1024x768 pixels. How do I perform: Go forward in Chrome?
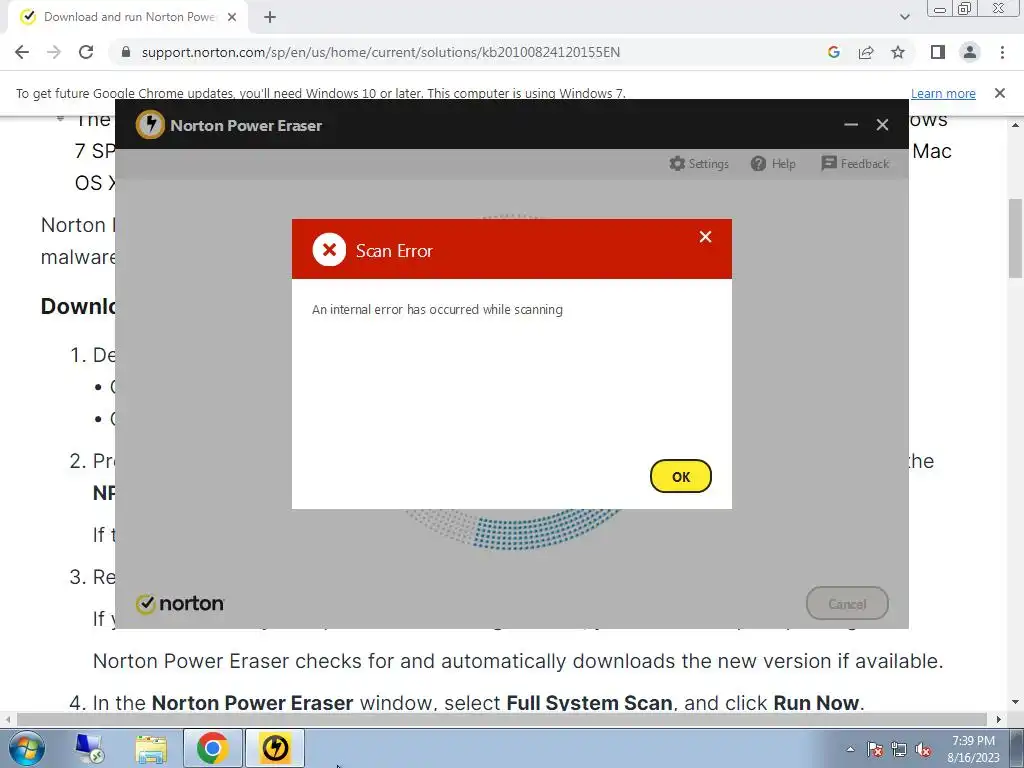54,52
